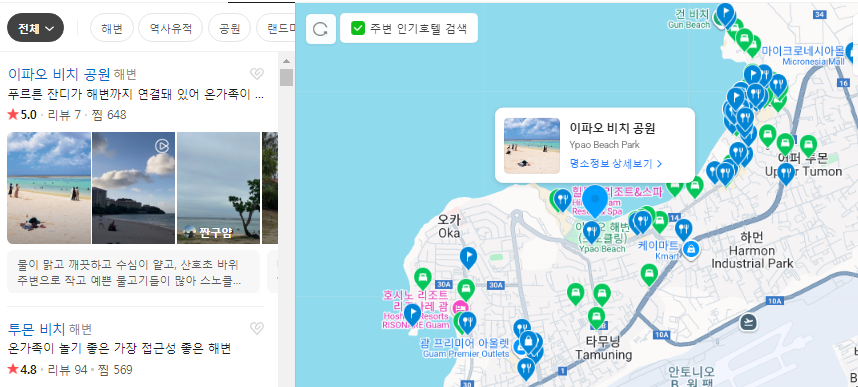Viewport: 858px width, 387px height.
Task: Select the flag pin over Hoshino Resorts label
Action: point(411,315)
